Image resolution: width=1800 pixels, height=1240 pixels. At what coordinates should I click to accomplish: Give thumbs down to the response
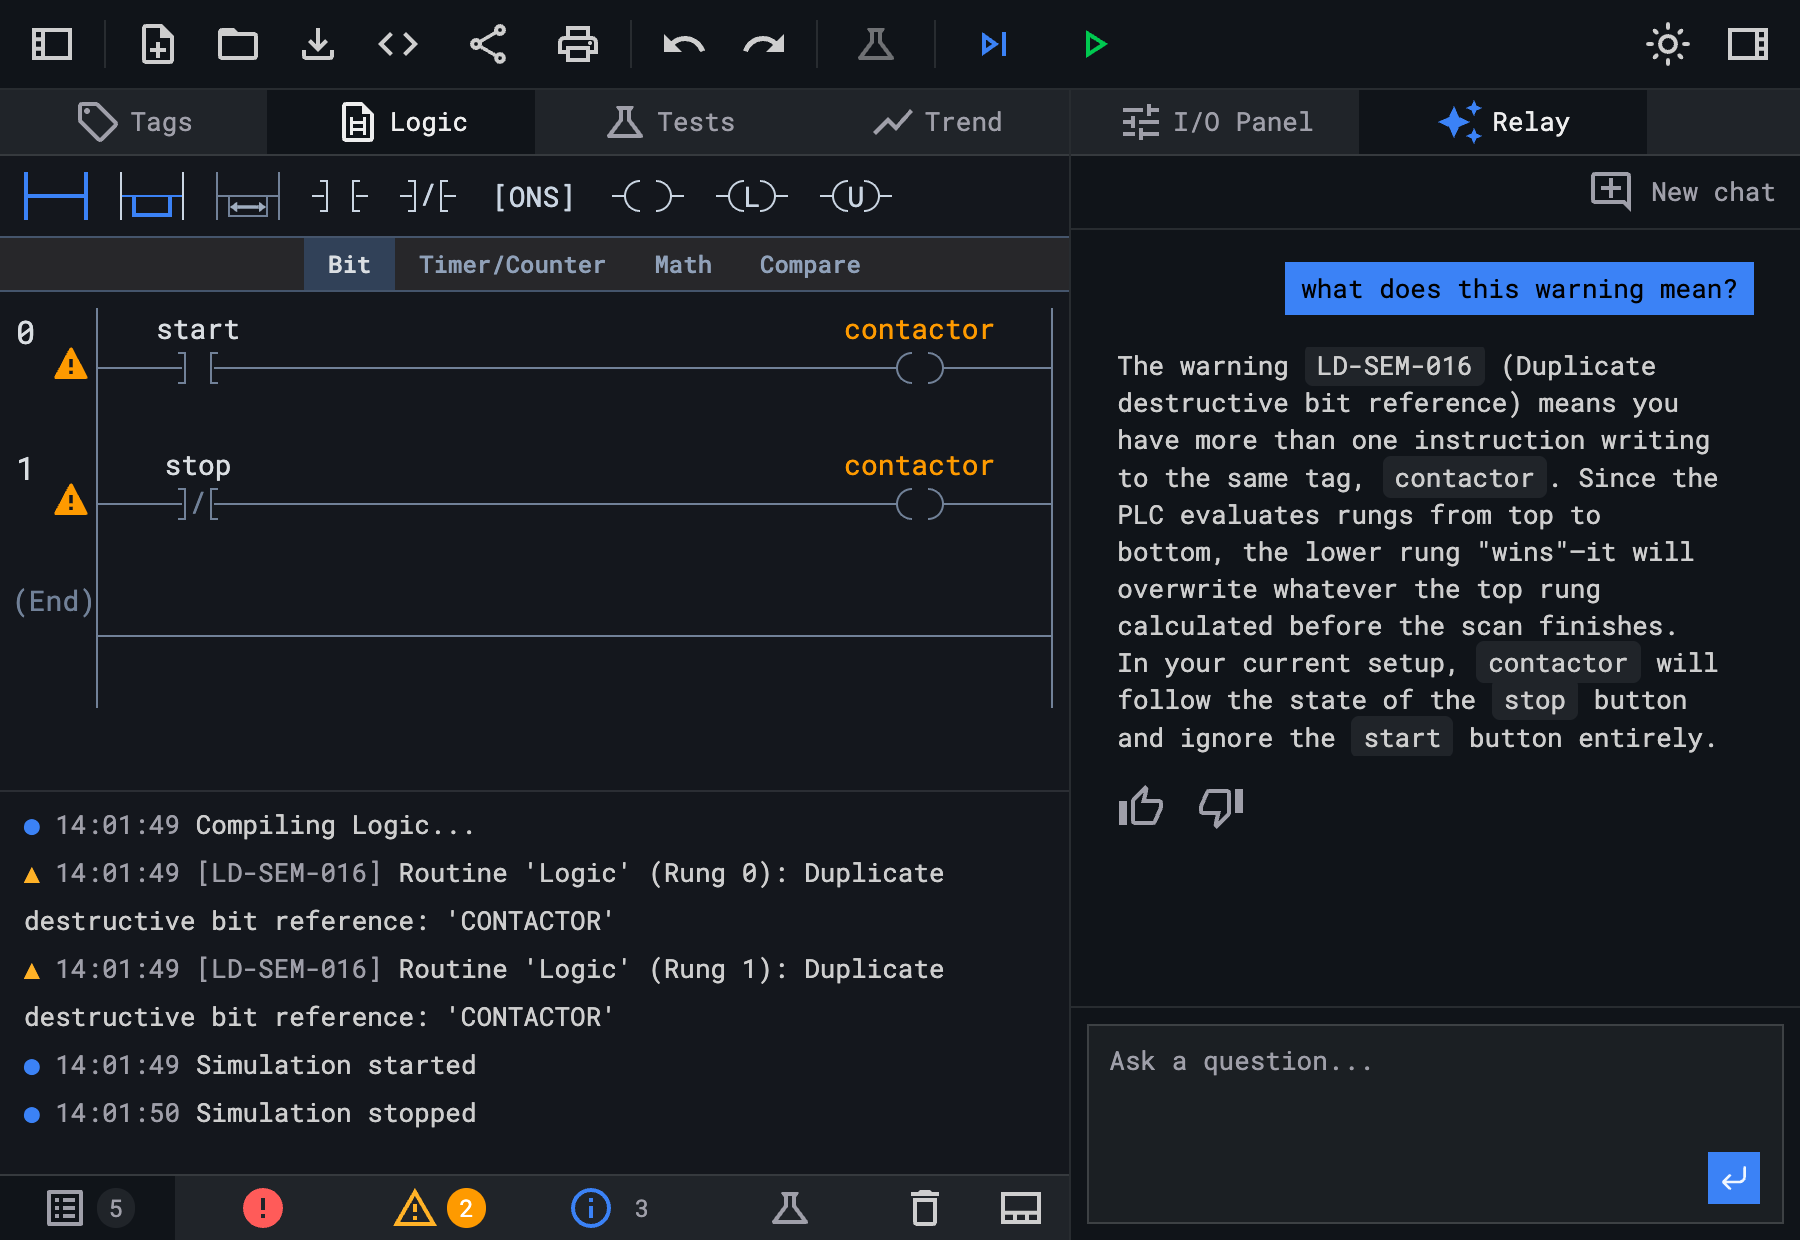(1221, 806)
